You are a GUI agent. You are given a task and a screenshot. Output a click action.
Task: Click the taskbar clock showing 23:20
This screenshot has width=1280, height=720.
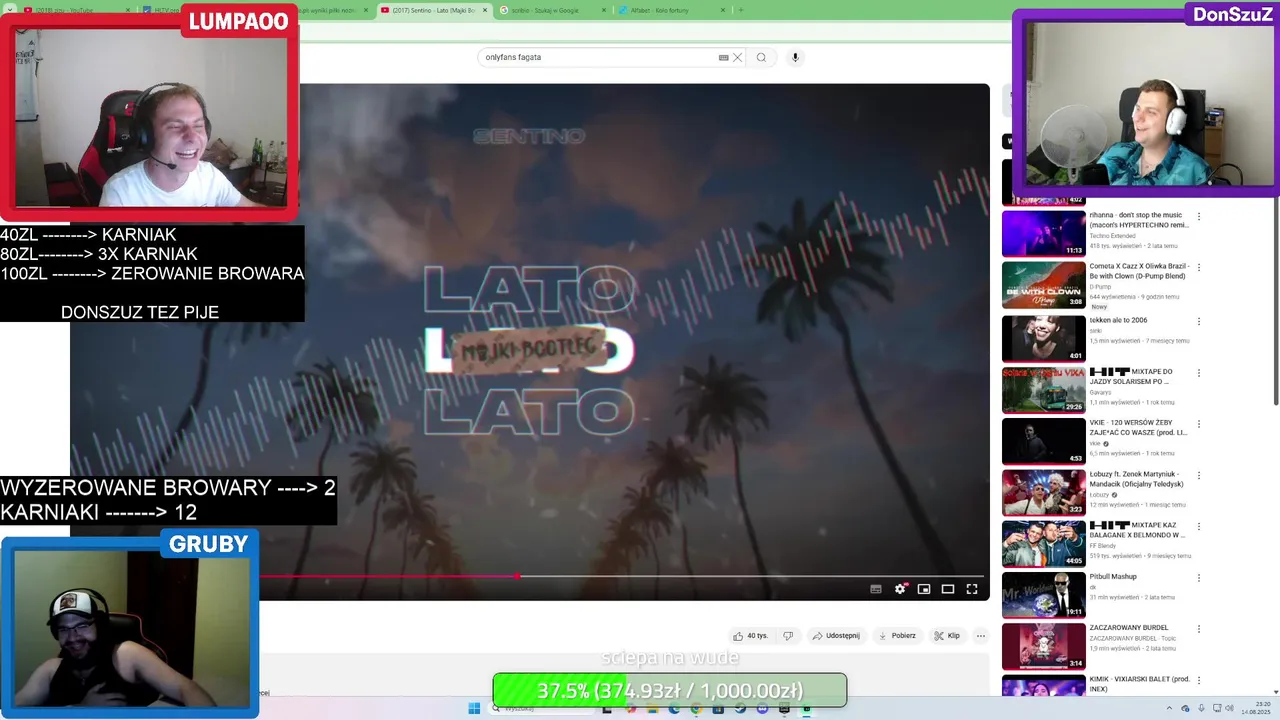[x=1255, y=707]
